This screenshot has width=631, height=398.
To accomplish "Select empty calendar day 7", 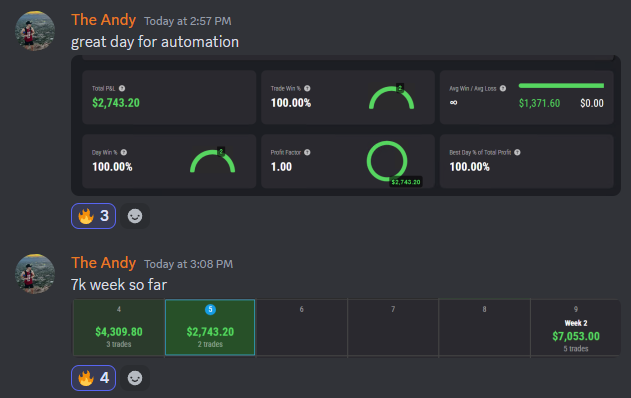I will pyautogui.click(x=393, y=328).
